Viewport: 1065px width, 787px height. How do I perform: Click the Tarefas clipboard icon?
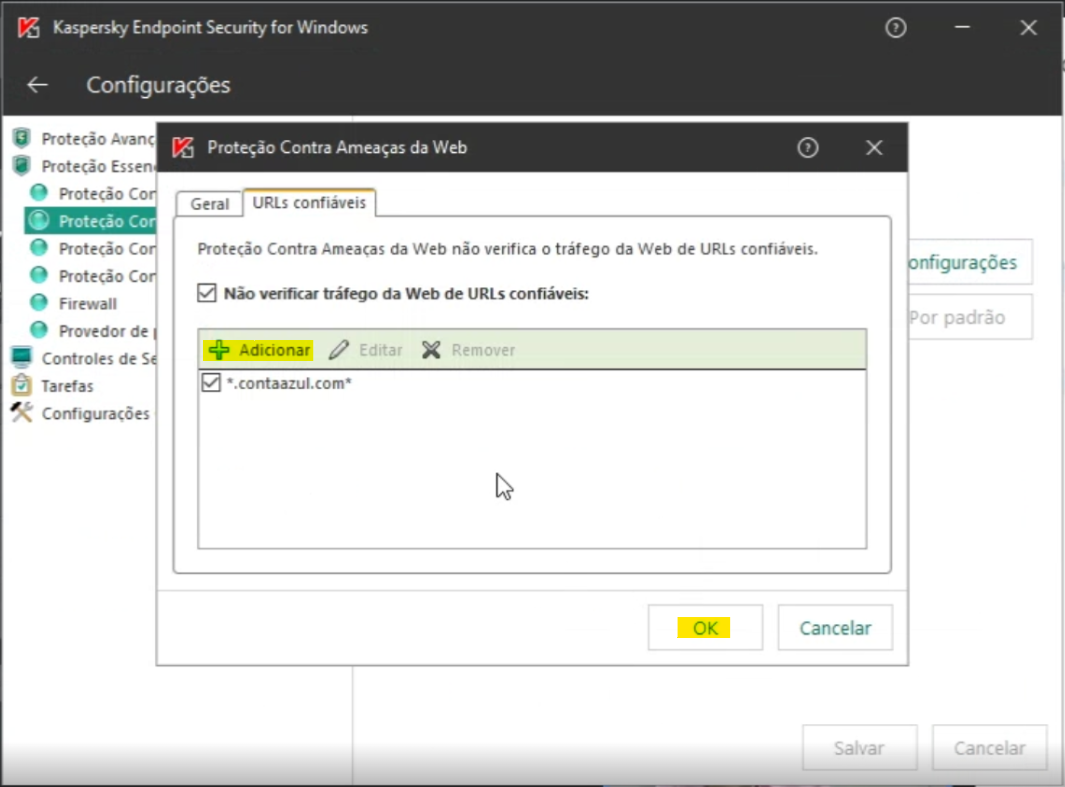click(22, 385)
